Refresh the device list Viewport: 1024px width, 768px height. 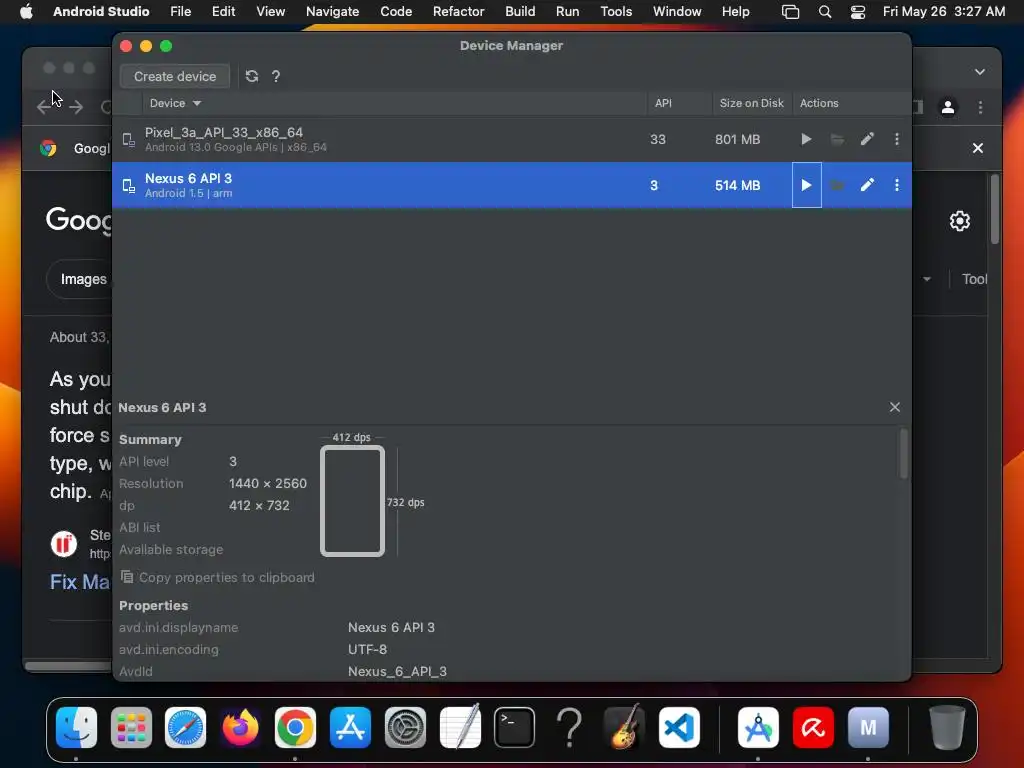pyautogui.click(x=251, y=76)
